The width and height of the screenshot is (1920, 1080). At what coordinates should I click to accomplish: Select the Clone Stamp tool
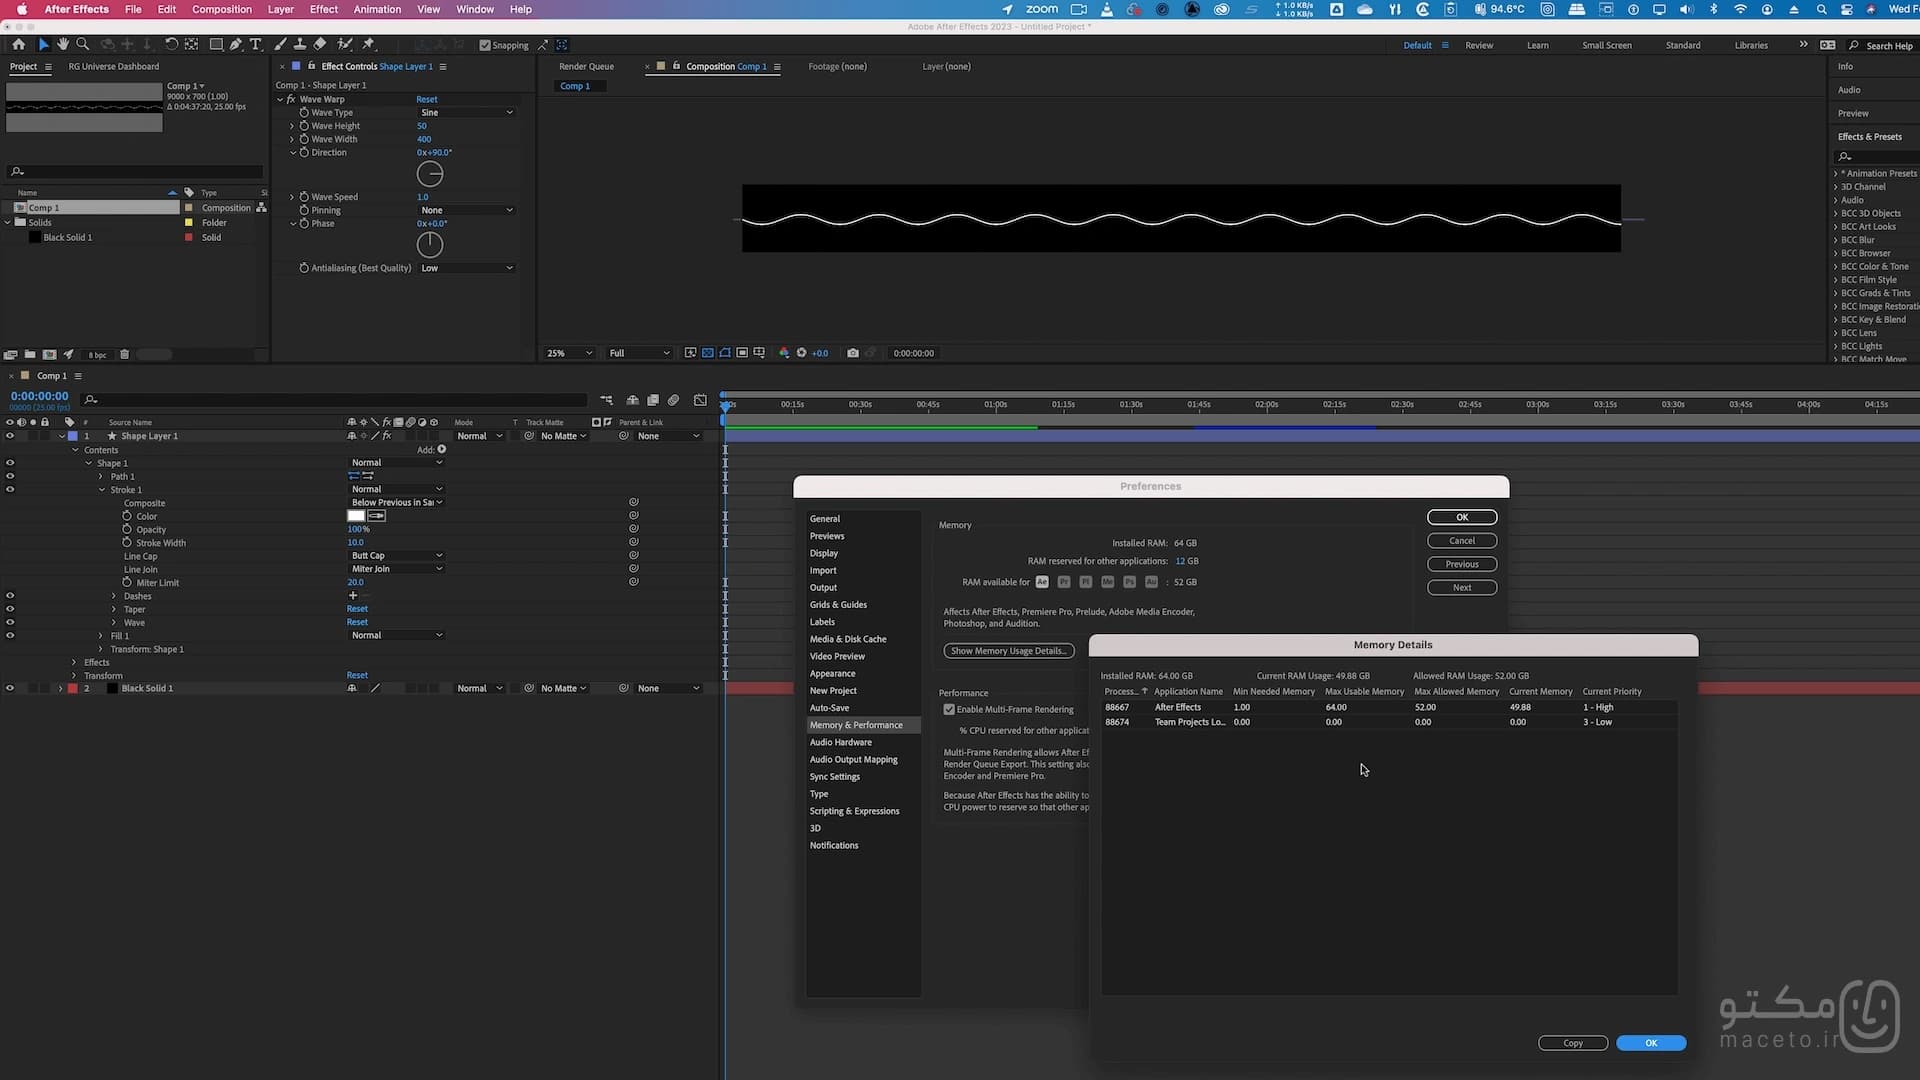[300, 45]
